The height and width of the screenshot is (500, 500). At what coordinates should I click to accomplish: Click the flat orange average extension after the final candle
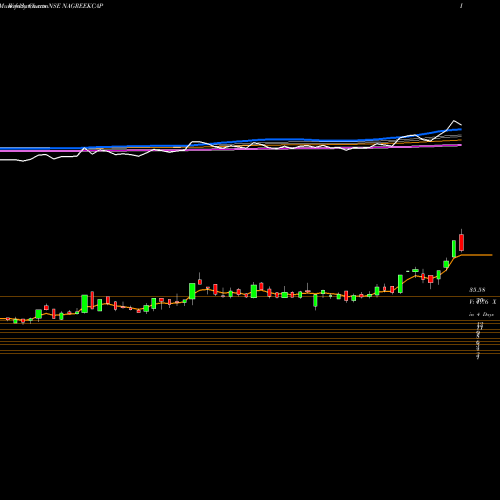[x=477, y=255]
